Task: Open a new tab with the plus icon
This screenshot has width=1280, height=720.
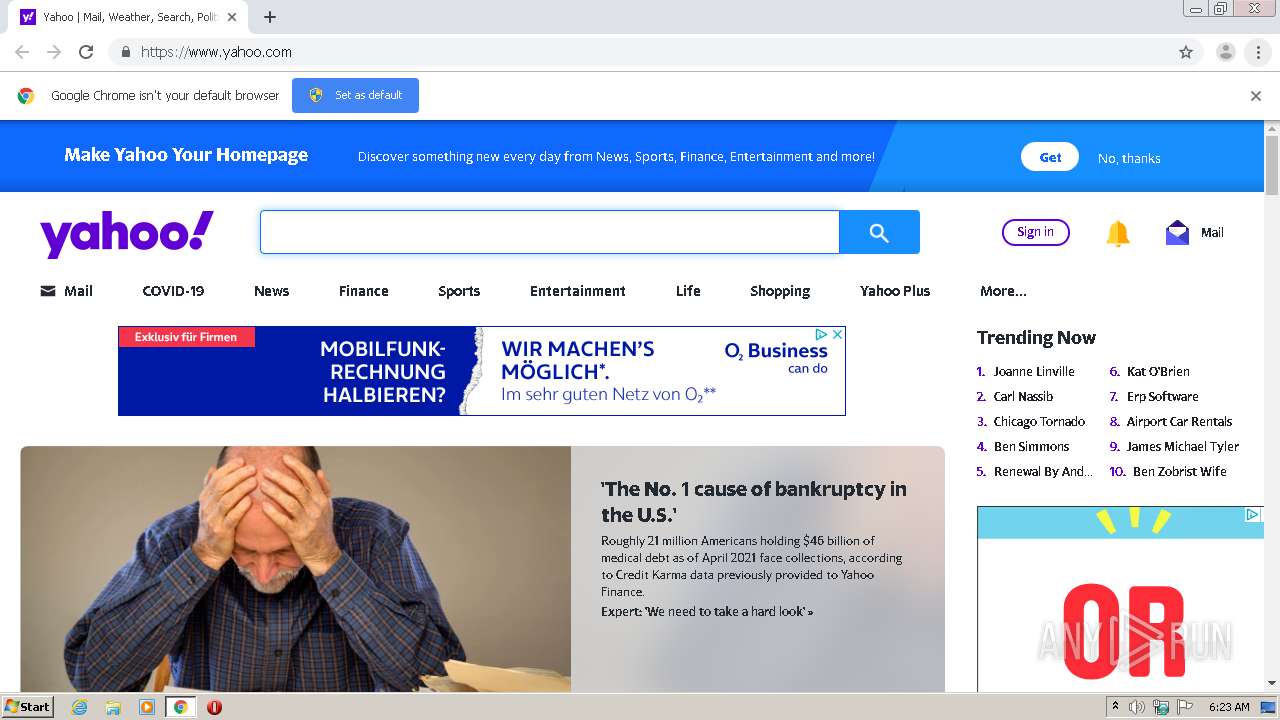Action: point(270,17)
